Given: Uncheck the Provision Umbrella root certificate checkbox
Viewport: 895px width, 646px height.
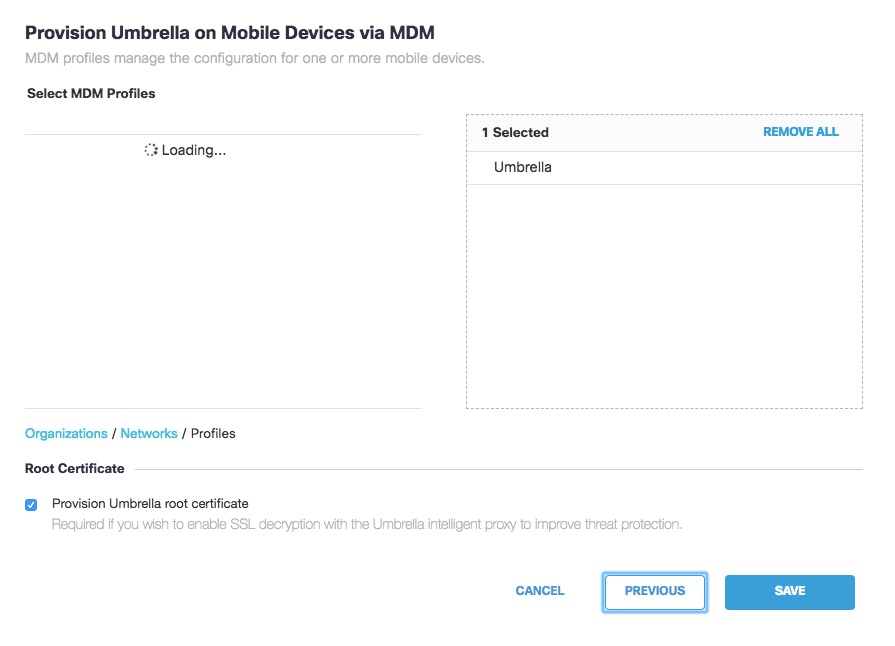Looking at the screenshot, I should click(31, 504).
